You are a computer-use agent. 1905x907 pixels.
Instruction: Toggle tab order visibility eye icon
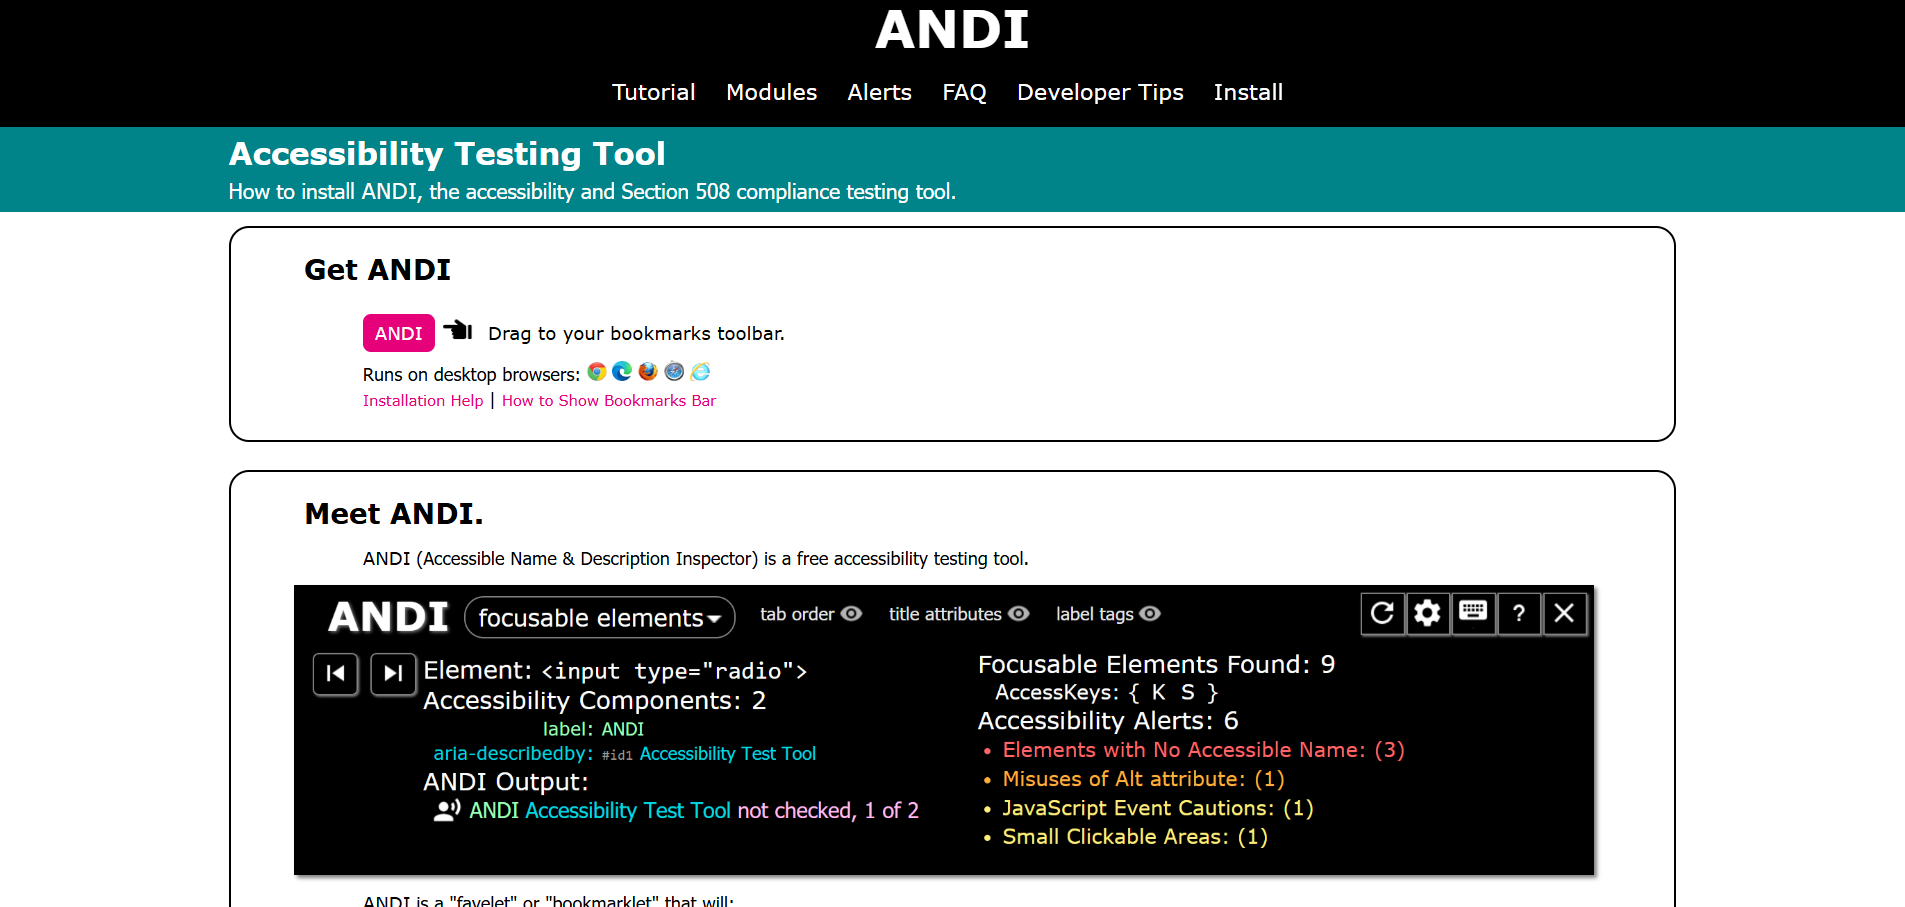coord(853,614)
